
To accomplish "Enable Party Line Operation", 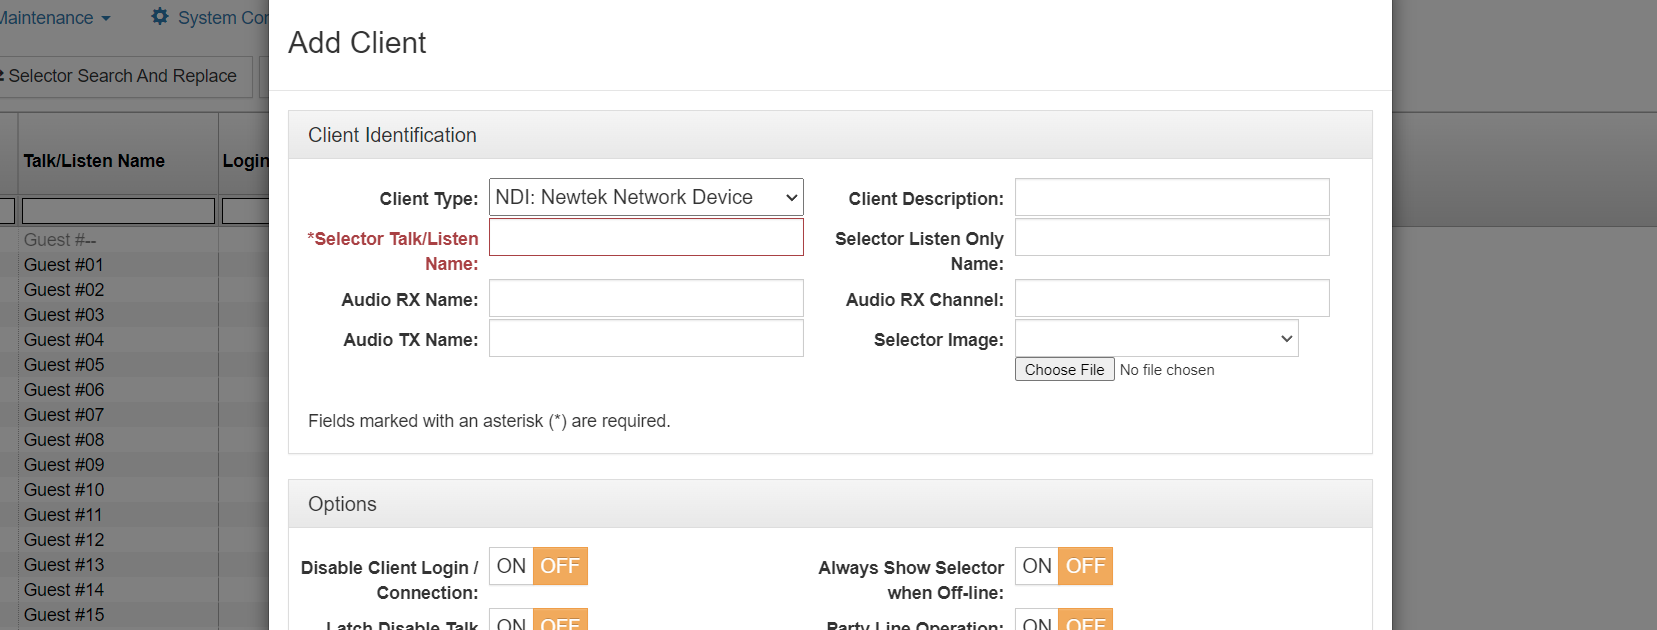I will coord(1036,622).
